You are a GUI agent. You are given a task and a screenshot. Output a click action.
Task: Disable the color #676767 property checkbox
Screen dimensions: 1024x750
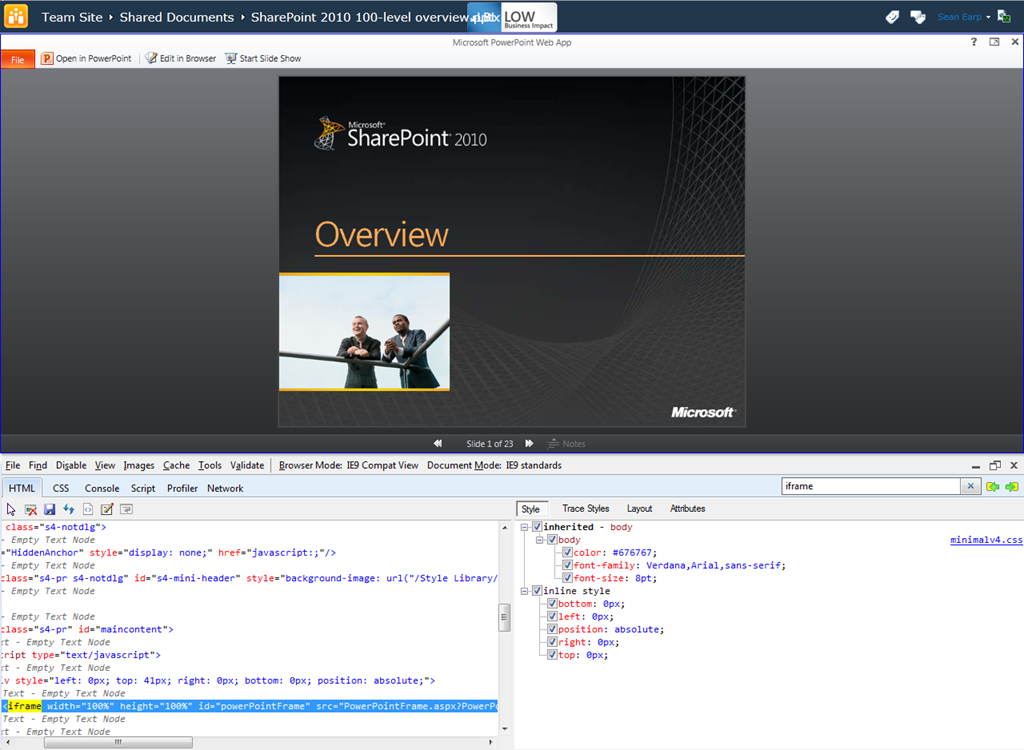click(567, 552)
